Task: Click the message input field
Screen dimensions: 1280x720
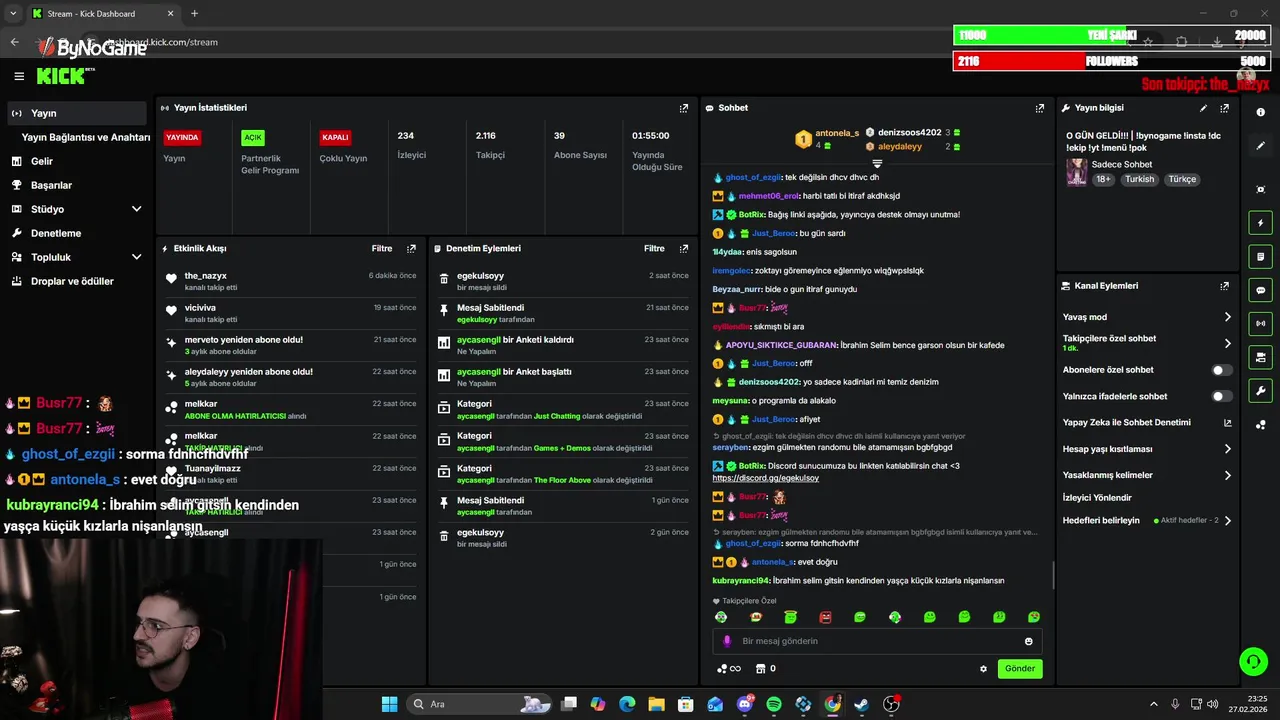Action: (x=877, y=641)
